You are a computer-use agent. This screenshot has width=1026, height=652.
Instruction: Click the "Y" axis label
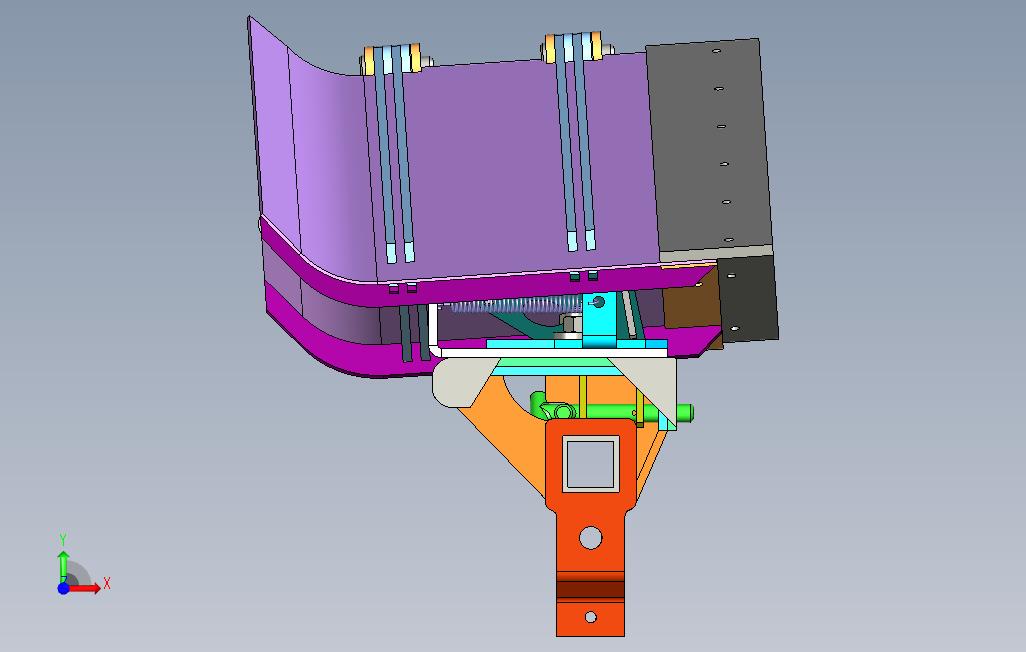63,540
